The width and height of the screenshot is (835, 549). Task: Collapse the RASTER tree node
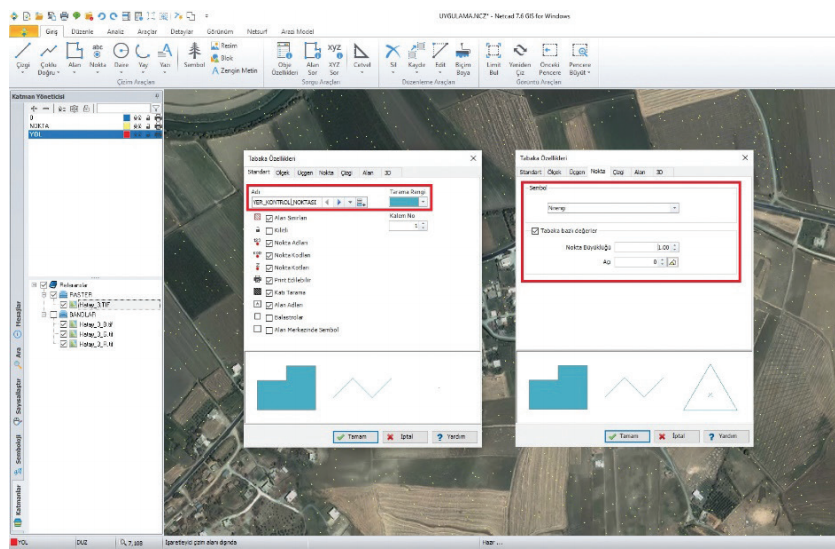[x=44, y=295]
